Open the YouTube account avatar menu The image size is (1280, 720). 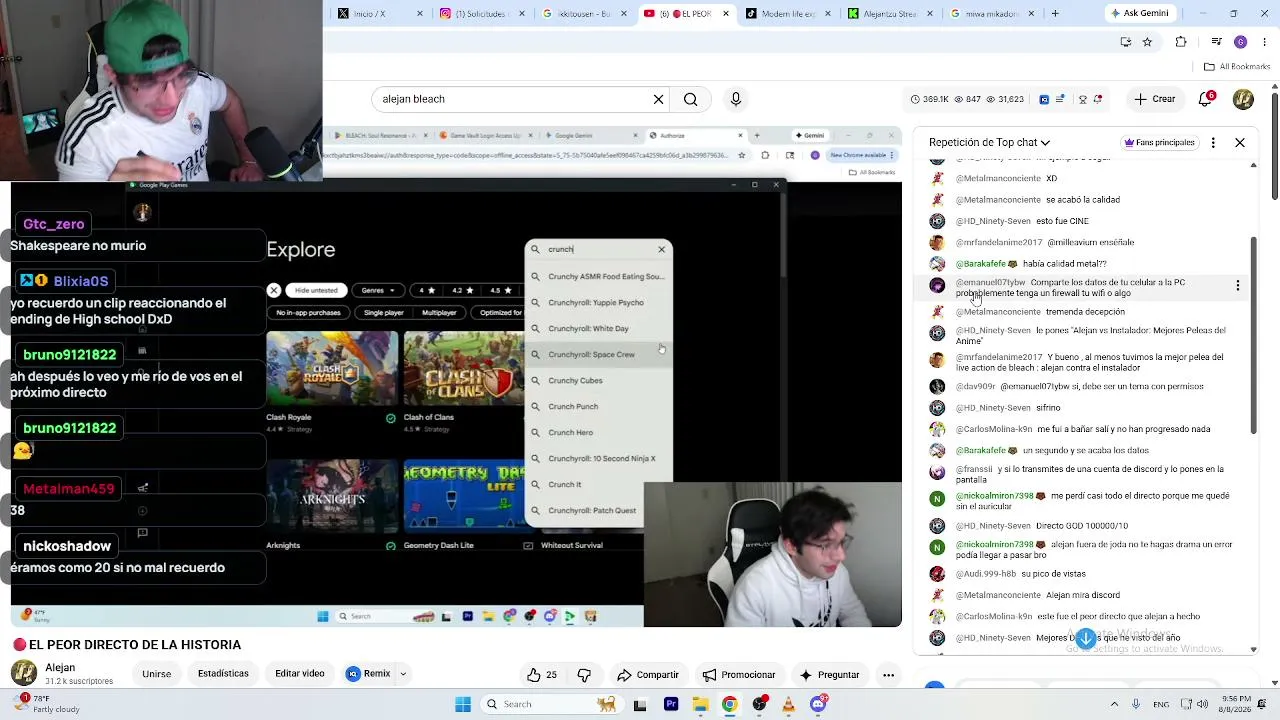click(x=1243, y=99)
